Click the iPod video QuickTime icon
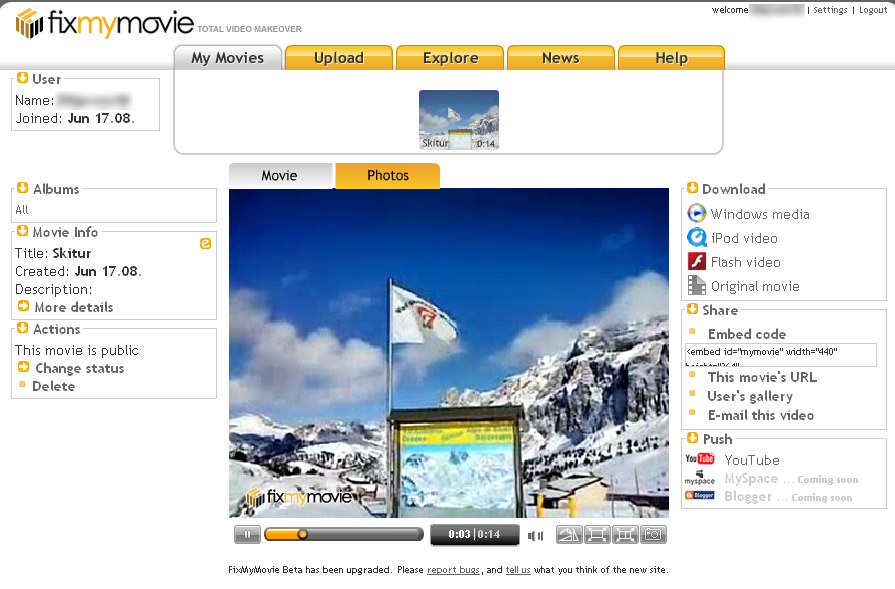Image resolution: width=895 pixels, height=589 pixels. coord(696,237)
